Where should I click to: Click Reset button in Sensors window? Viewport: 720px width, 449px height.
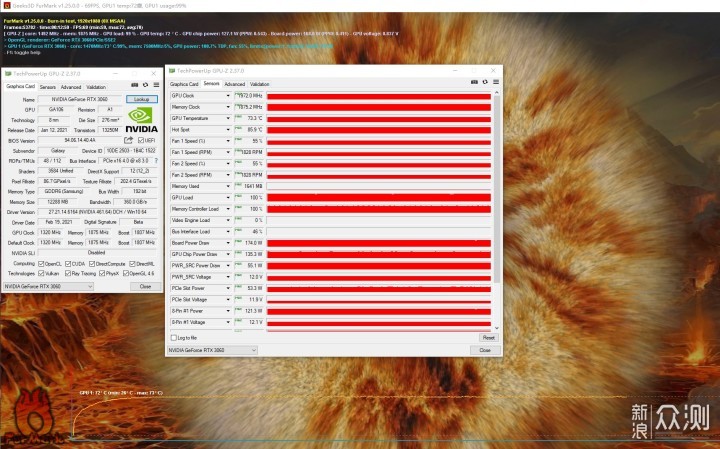click(x=489, y=338)
